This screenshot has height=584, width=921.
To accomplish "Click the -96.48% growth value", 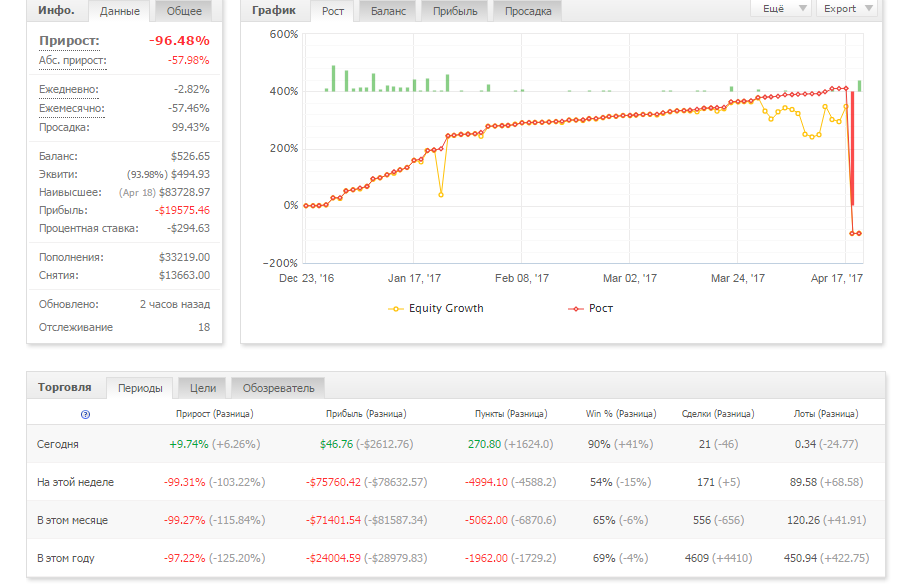I will click(x=179, y=41).
